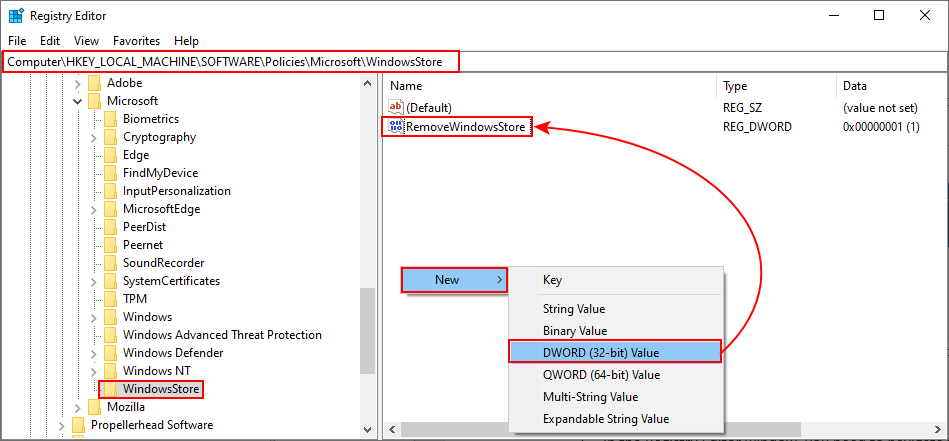This screenshot has width=949, height=441.
Task: Click the registry path address bar
Action: click(x=232, y=62)
